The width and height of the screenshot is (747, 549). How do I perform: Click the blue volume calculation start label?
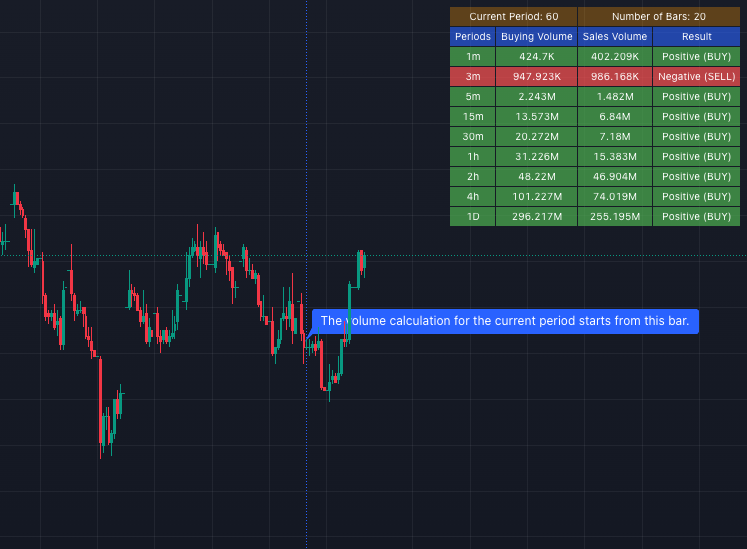pyautogui.click(x=505, y=321)
